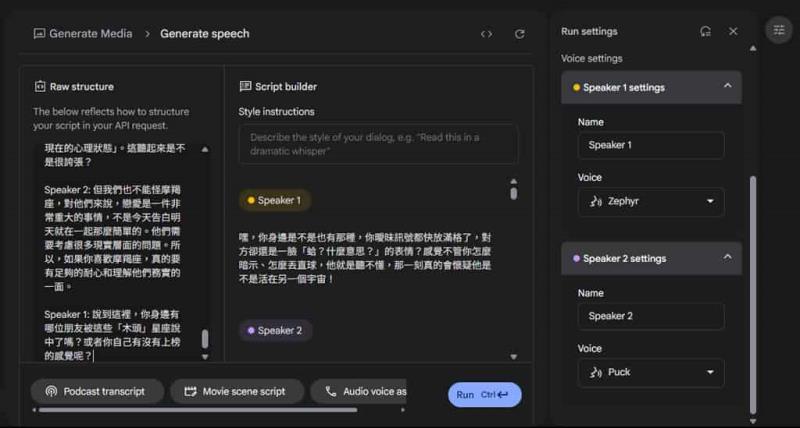Click raw structure scrollbar up arrow

coord(205,149)
